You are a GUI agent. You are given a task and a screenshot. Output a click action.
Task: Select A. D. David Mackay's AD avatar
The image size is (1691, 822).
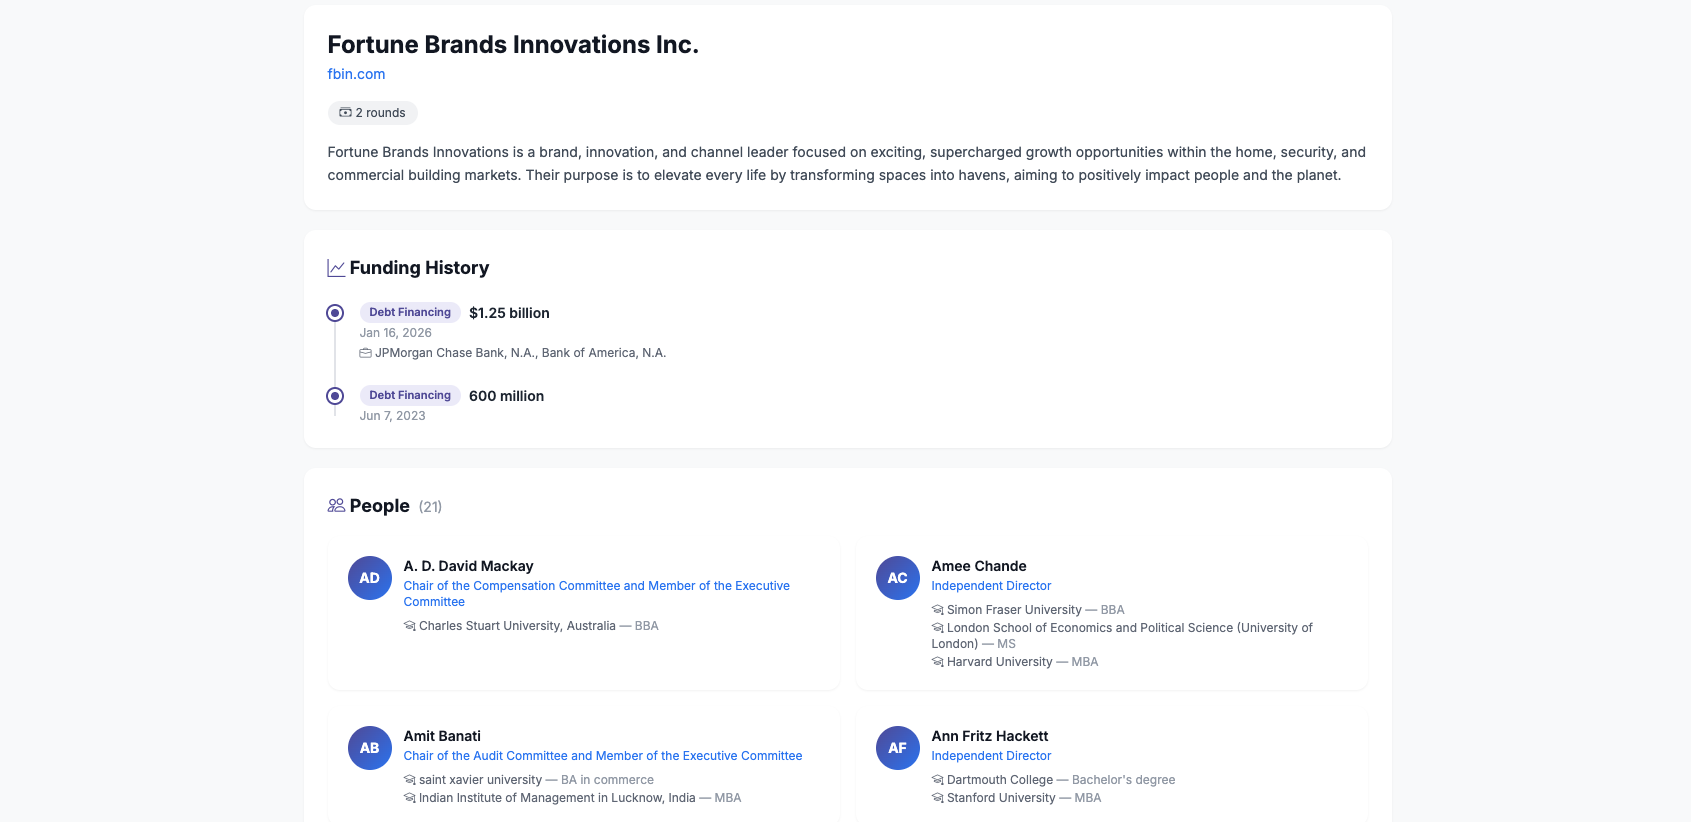point(369,578)
